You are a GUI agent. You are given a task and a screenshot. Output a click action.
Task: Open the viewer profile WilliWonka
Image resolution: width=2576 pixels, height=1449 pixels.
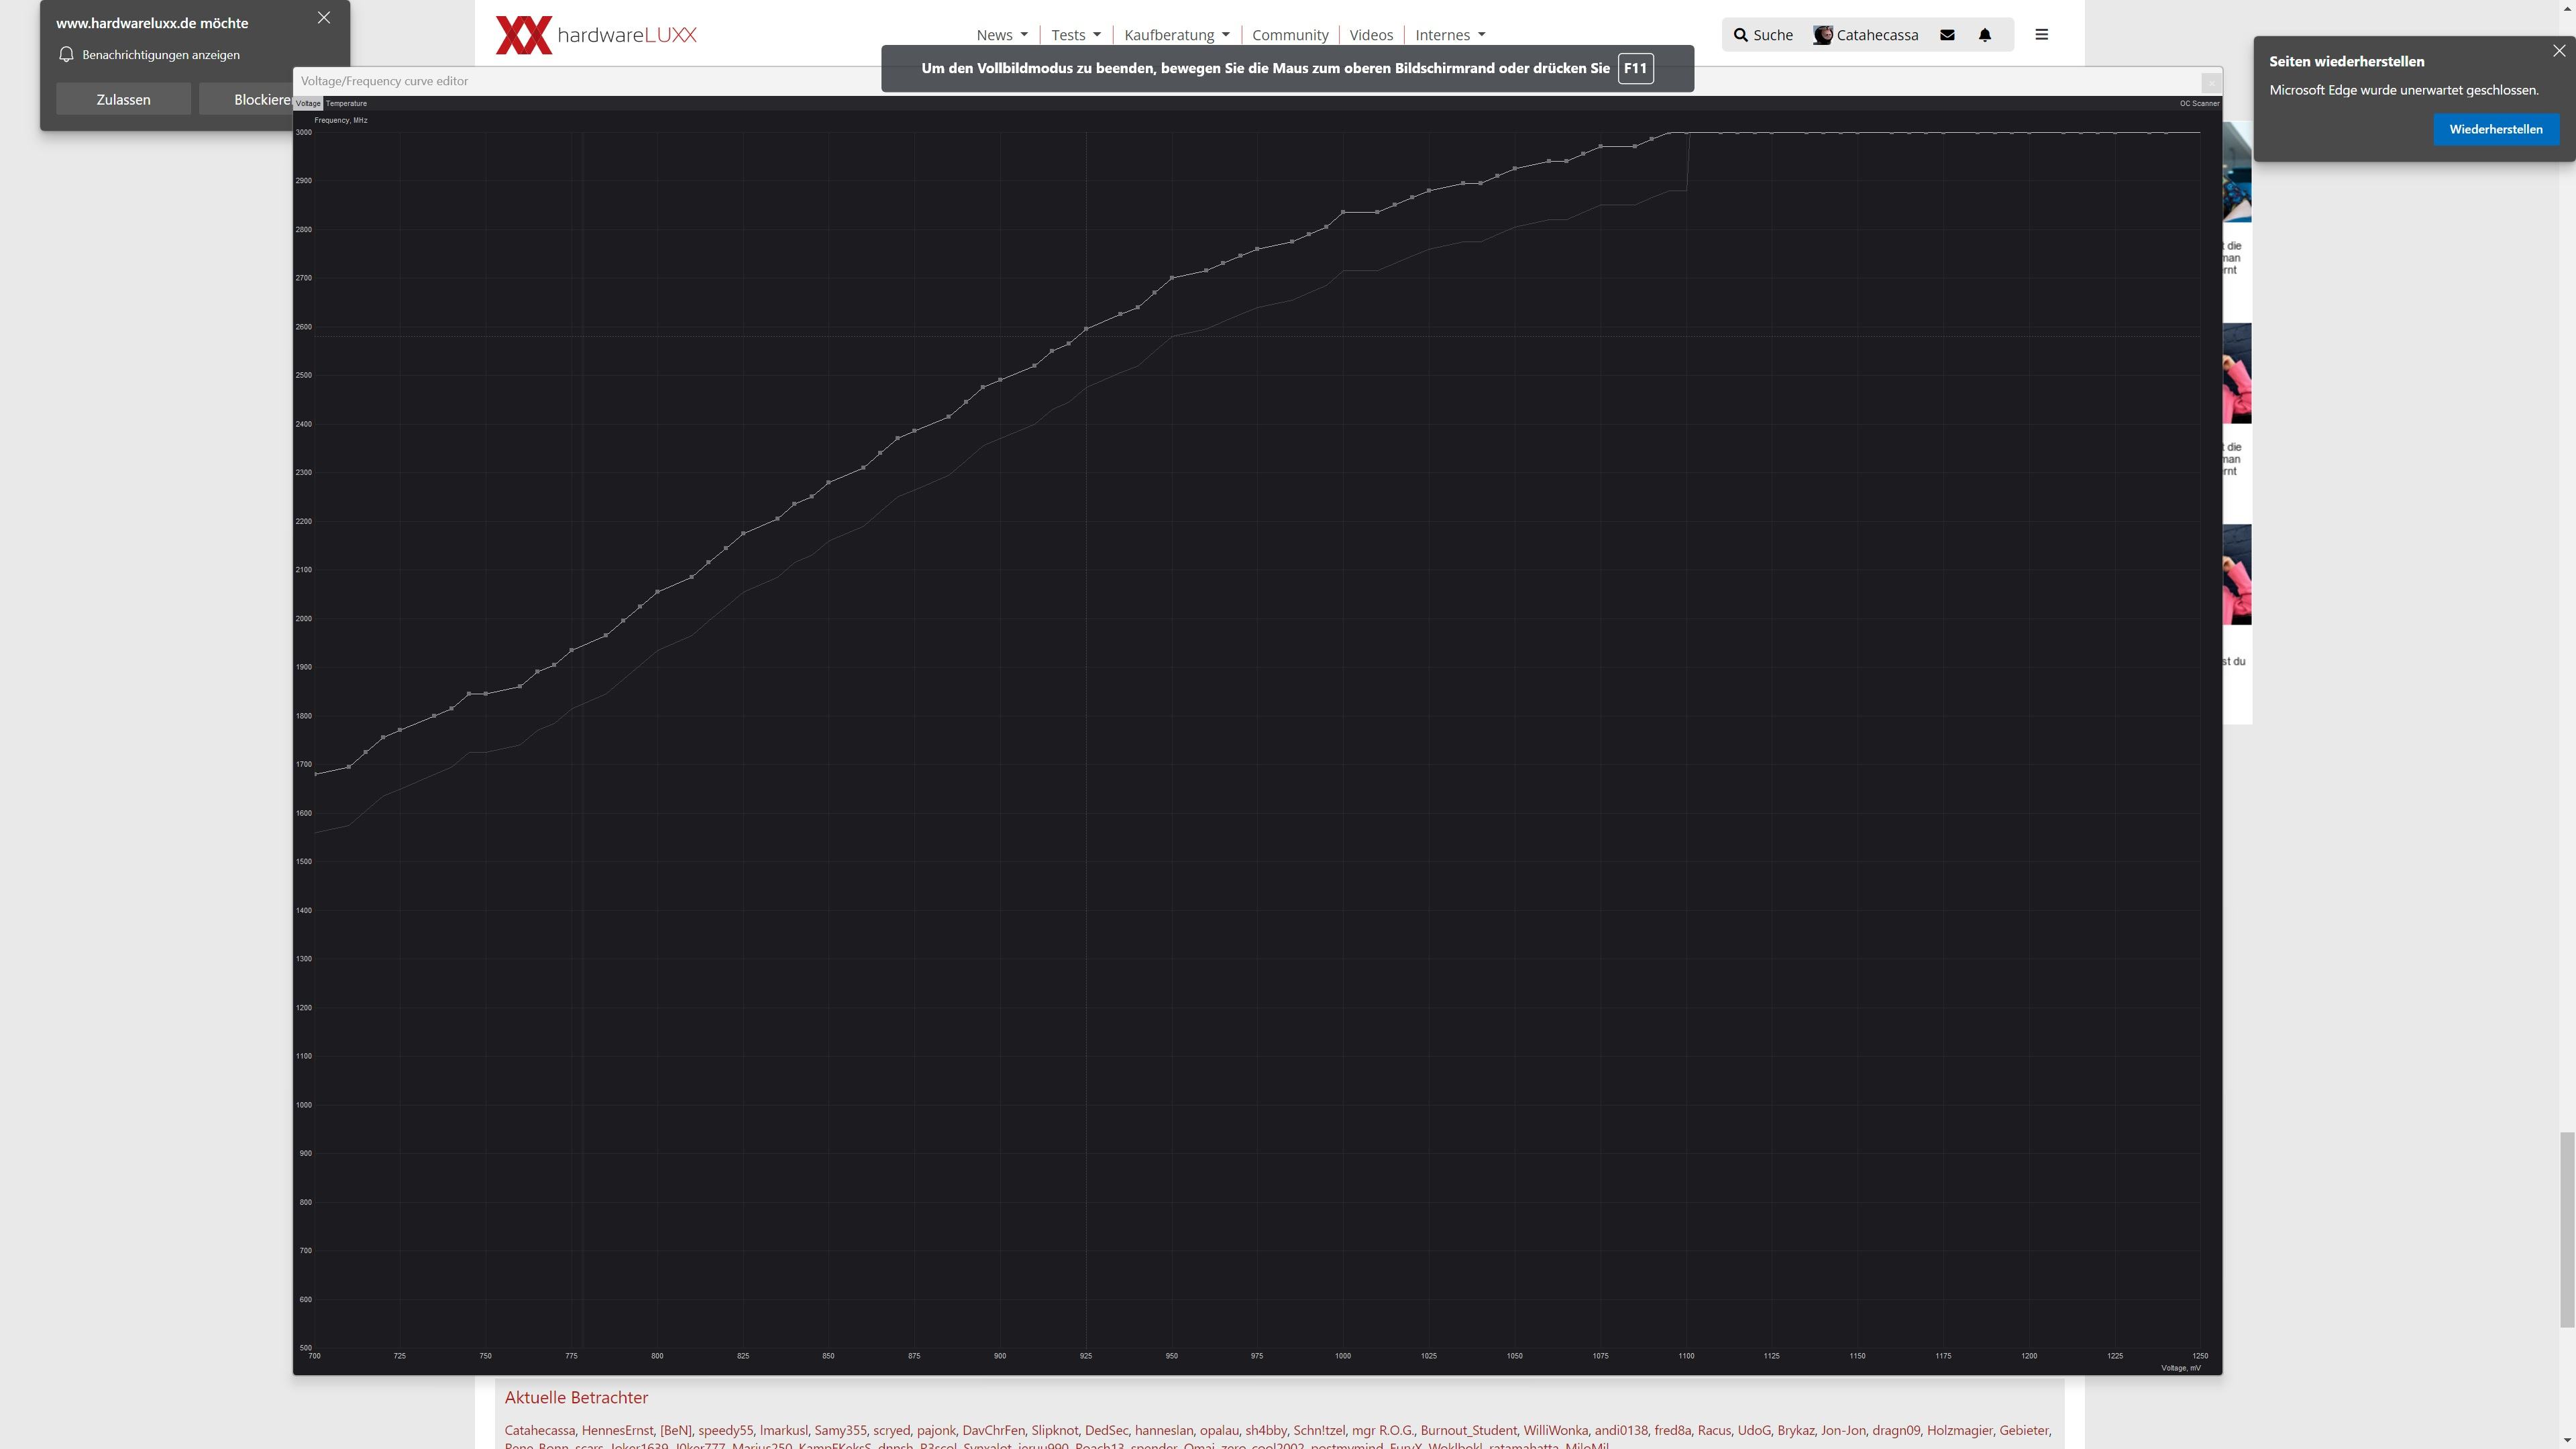tap(1555, 1430)
